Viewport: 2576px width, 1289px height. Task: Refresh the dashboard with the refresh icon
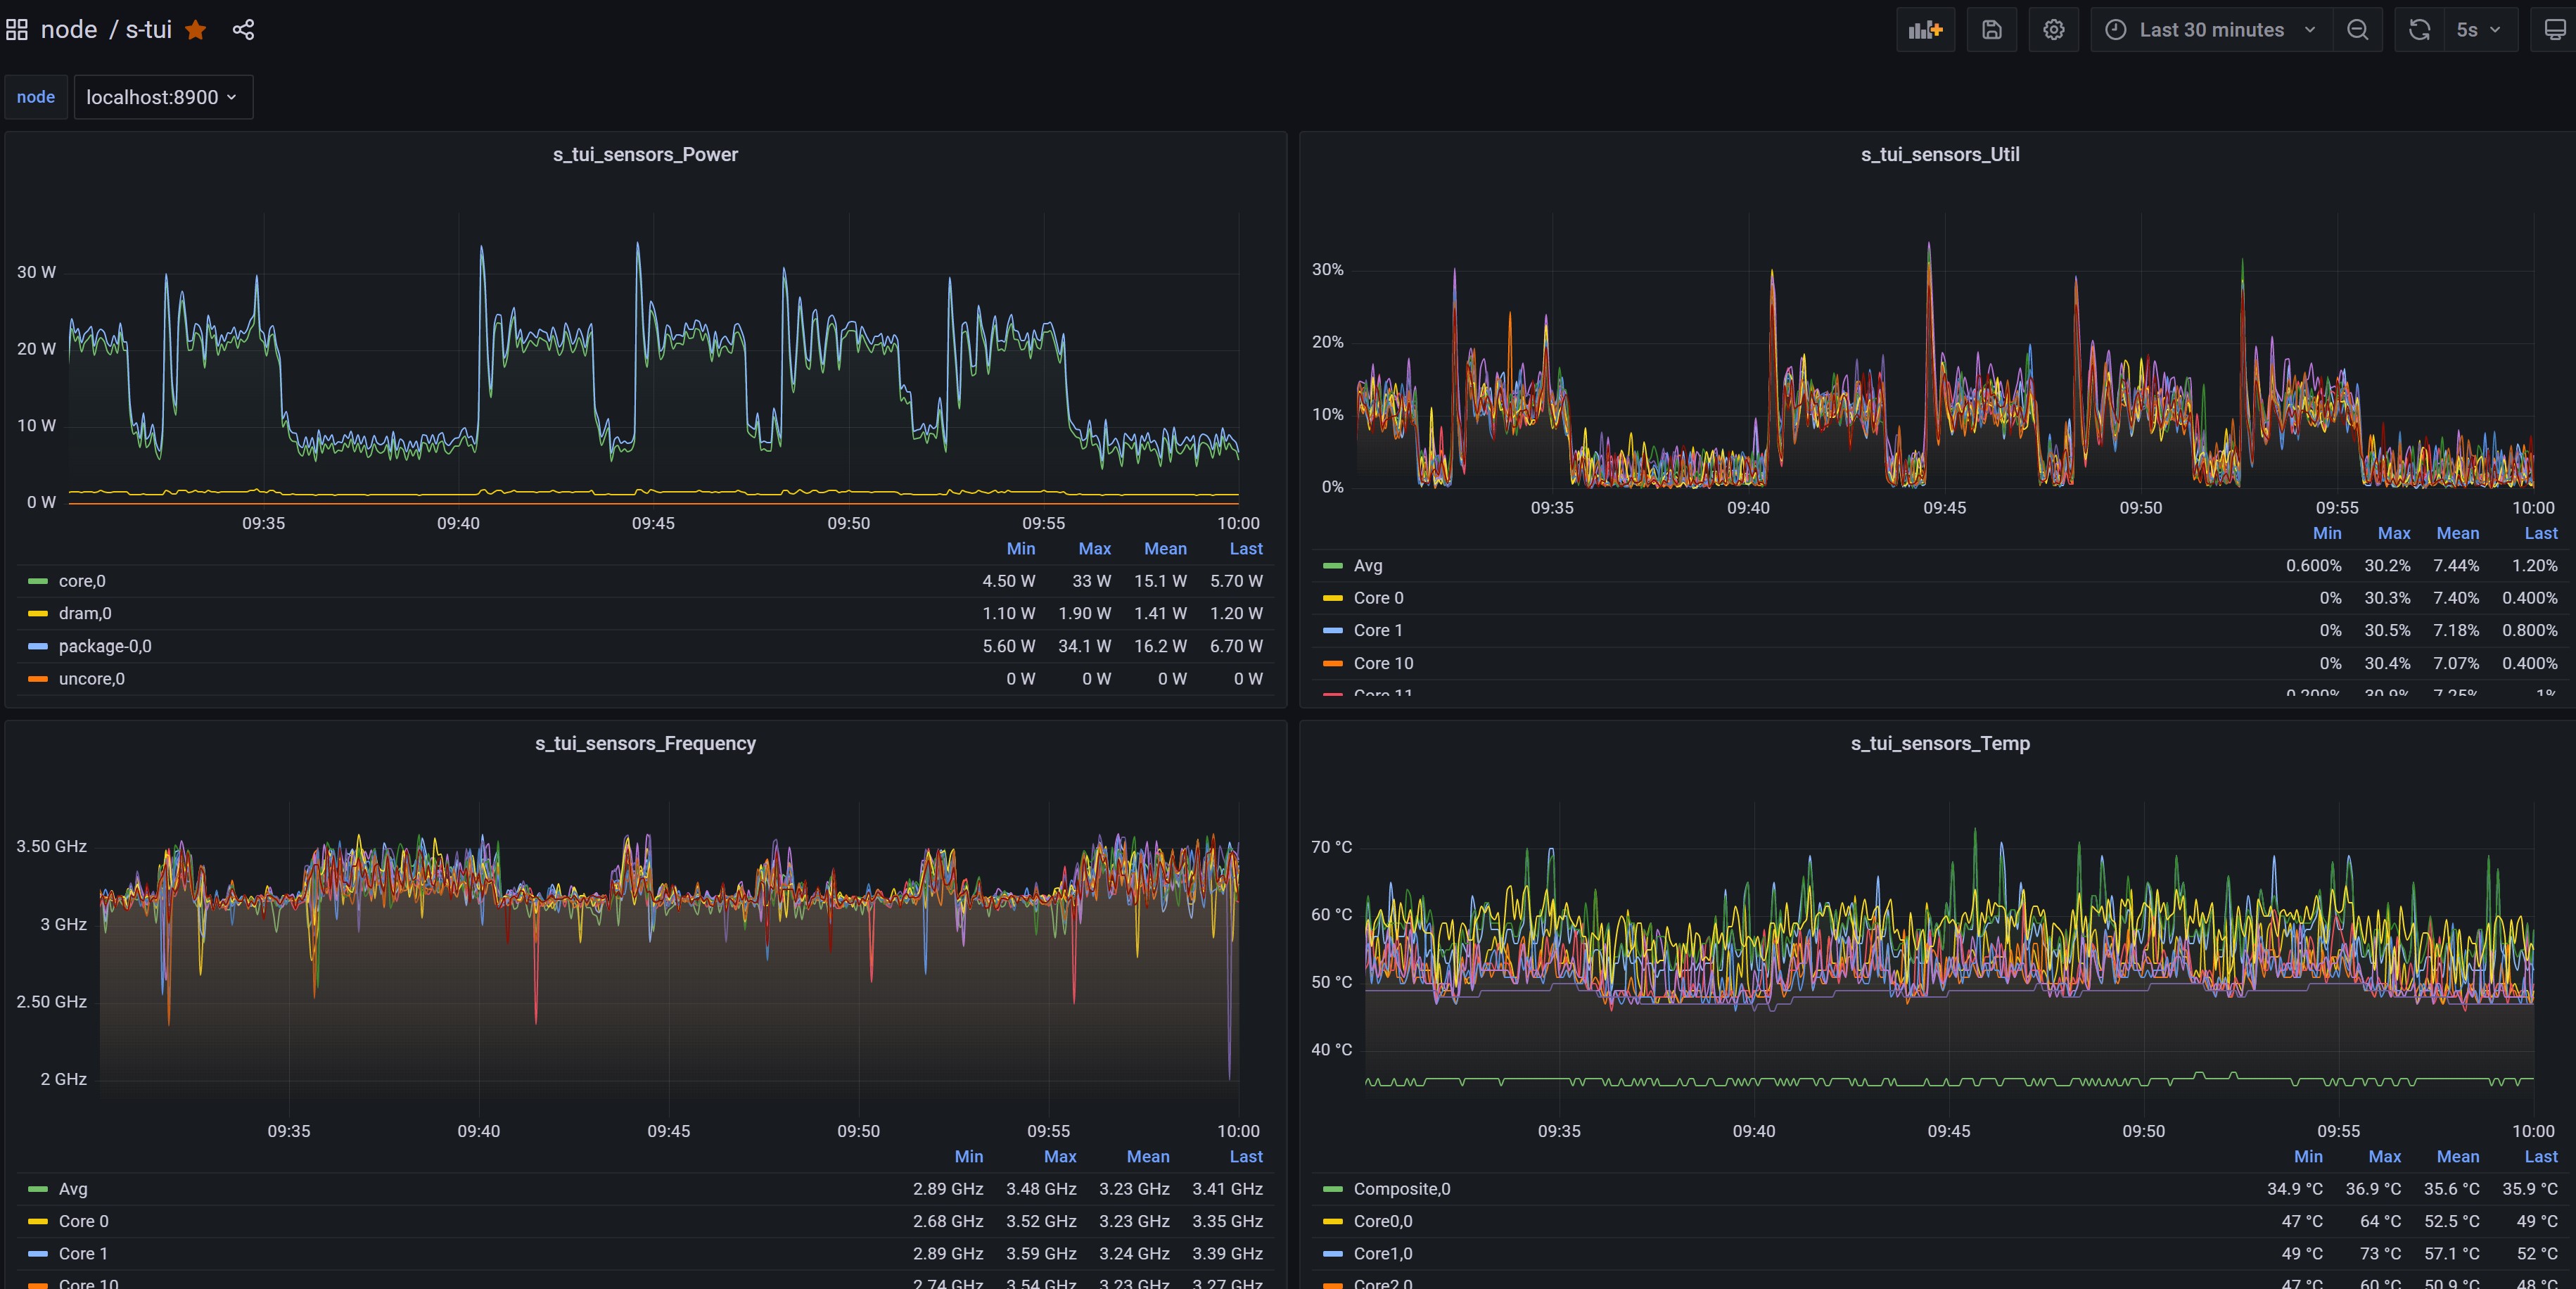coord(2419,29)
